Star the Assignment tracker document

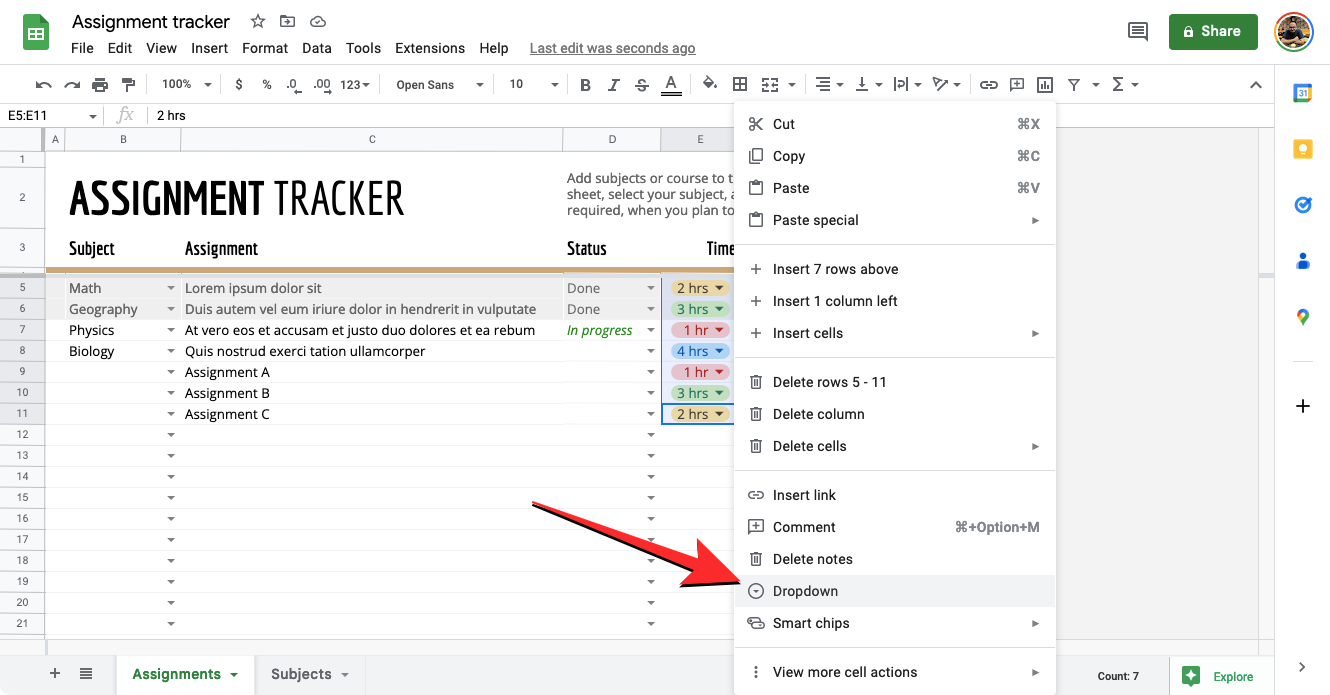[x=258, y=21]
